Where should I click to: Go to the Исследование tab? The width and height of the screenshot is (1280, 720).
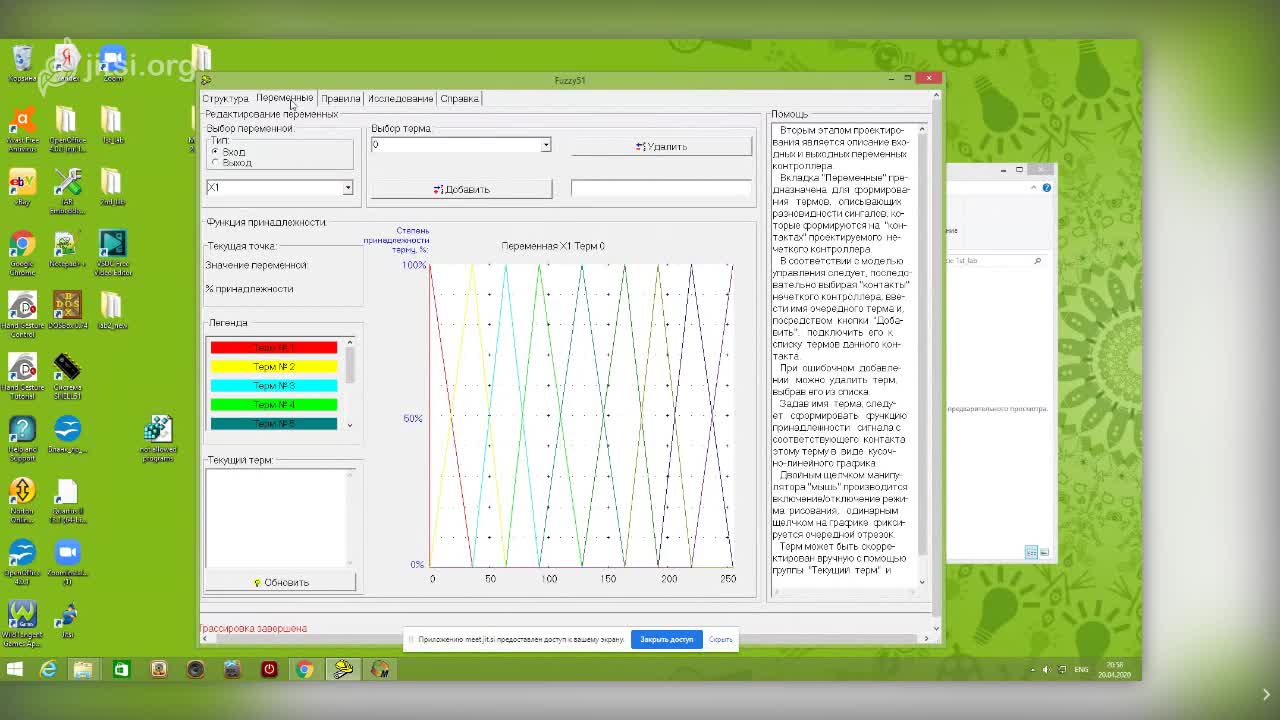coord(400,98)
